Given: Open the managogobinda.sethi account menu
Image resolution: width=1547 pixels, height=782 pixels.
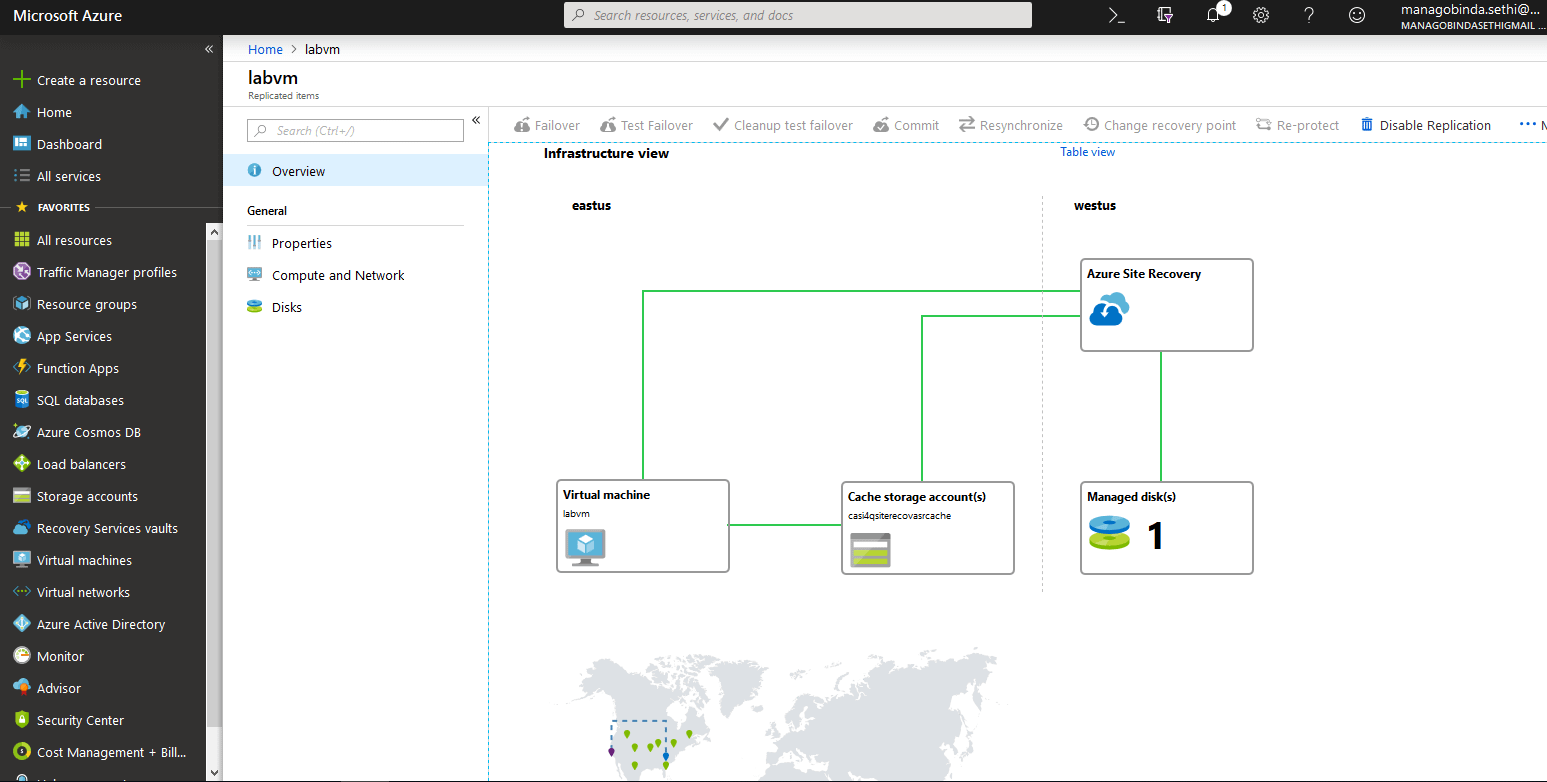Looking at the screenshot, I should coord(1472,16).
